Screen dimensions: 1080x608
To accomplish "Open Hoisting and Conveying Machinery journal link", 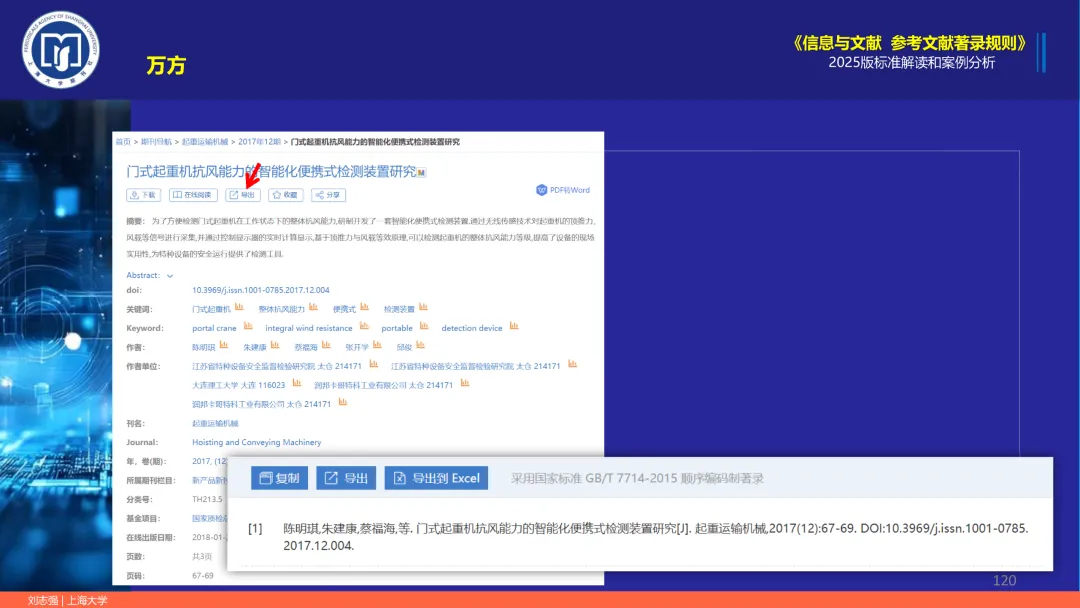I will point(256,442).
